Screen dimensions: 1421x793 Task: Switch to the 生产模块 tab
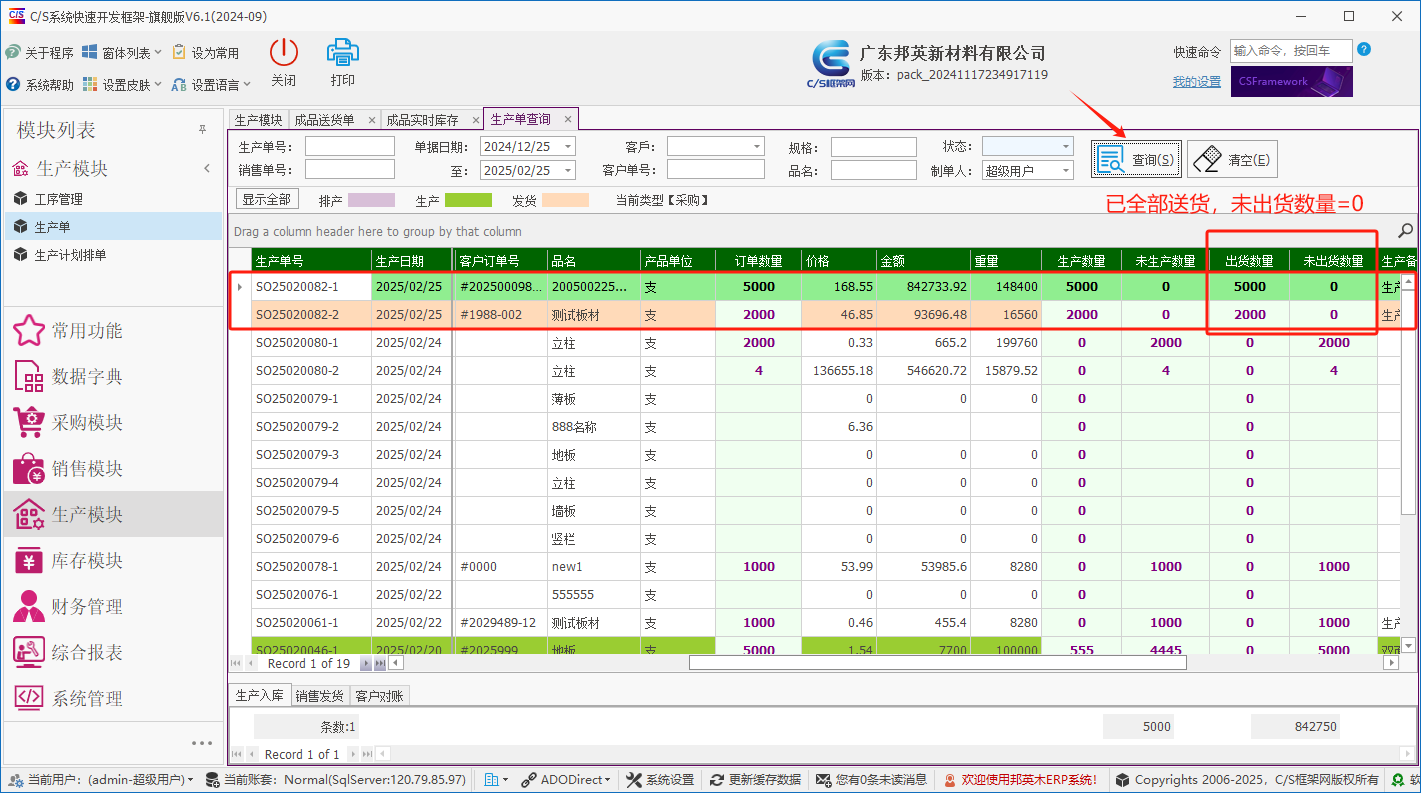[x=258, y=119]
